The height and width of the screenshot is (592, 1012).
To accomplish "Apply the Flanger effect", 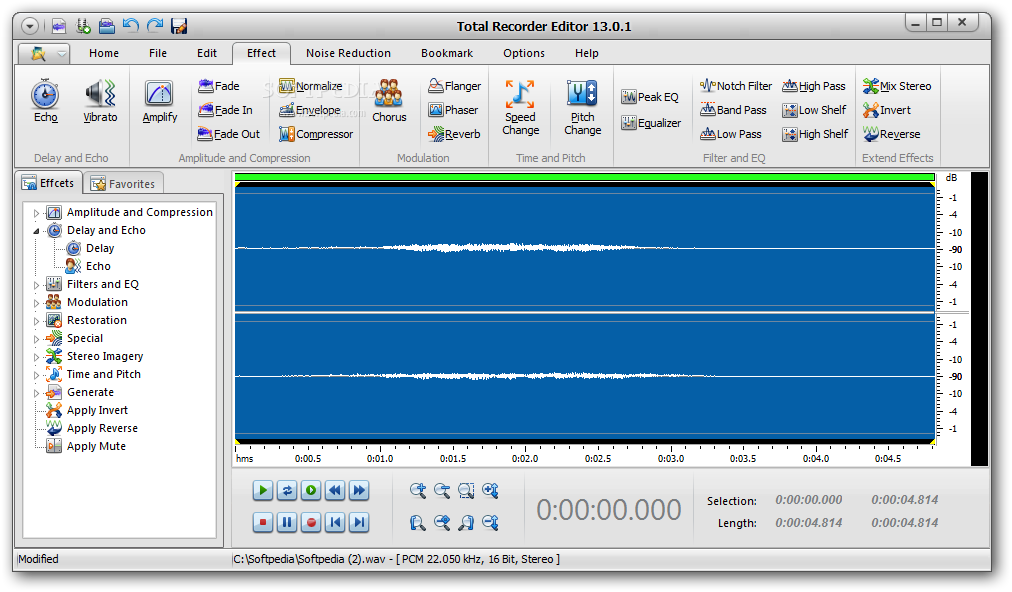I will (454, 86).
